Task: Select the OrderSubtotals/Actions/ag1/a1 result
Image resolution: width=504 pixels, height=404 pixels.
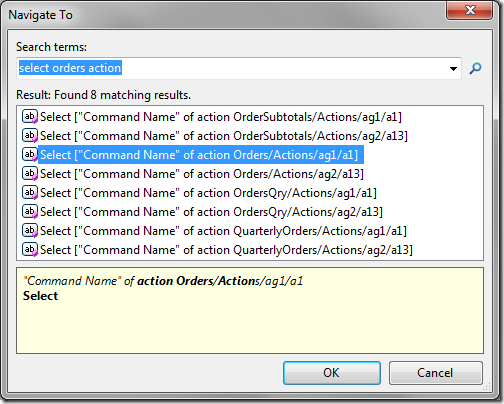Action: point(221,117)
